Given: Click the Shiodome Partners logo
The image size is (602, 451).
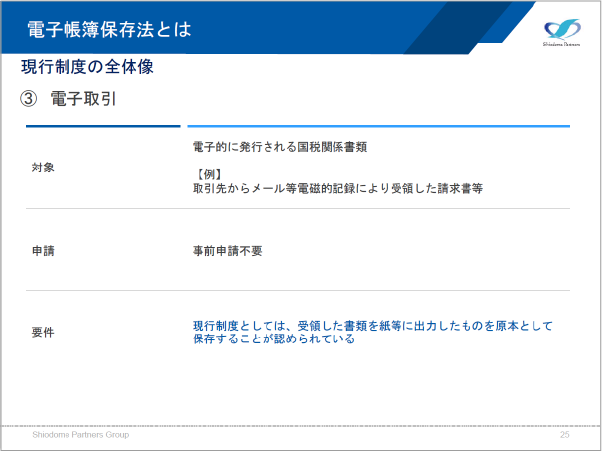Looking at the screenshot, I should point(562,33).
